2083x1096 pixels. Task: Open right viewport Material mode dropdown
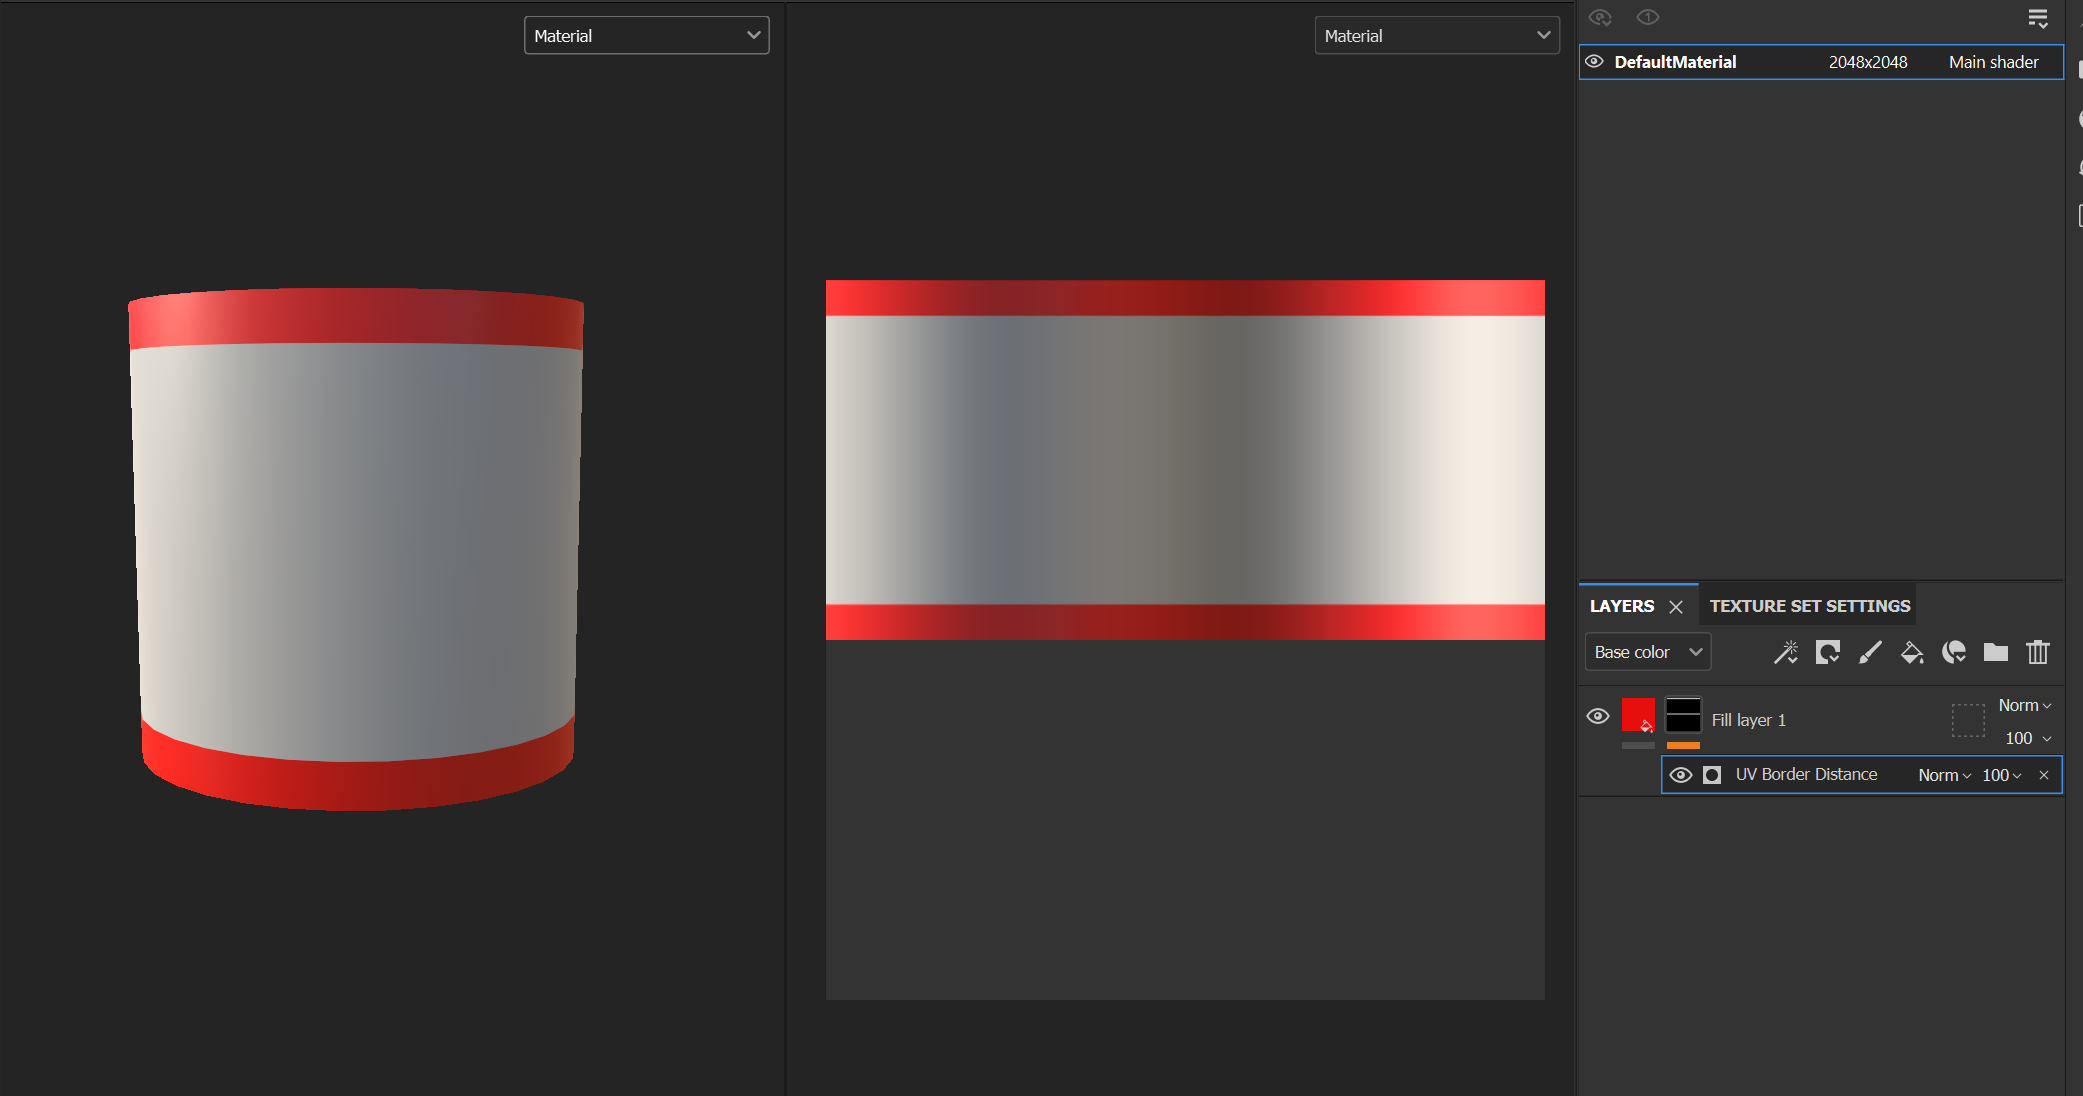[1436, 36]
